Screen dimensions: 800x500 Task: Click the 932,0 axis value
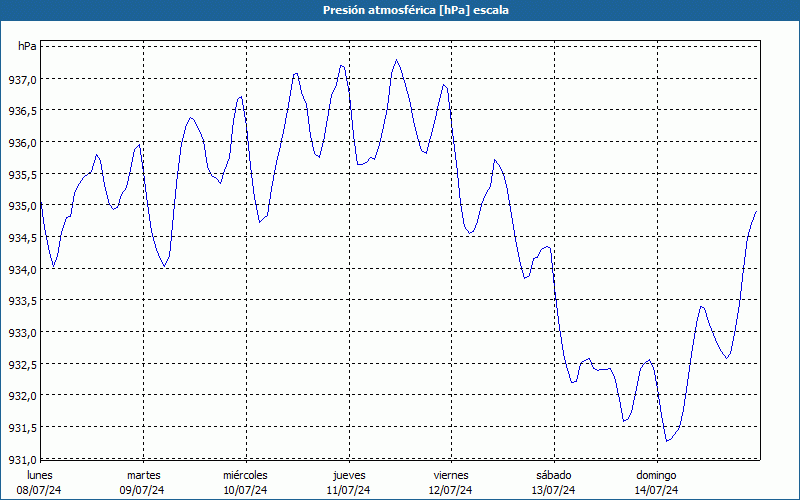22,395
